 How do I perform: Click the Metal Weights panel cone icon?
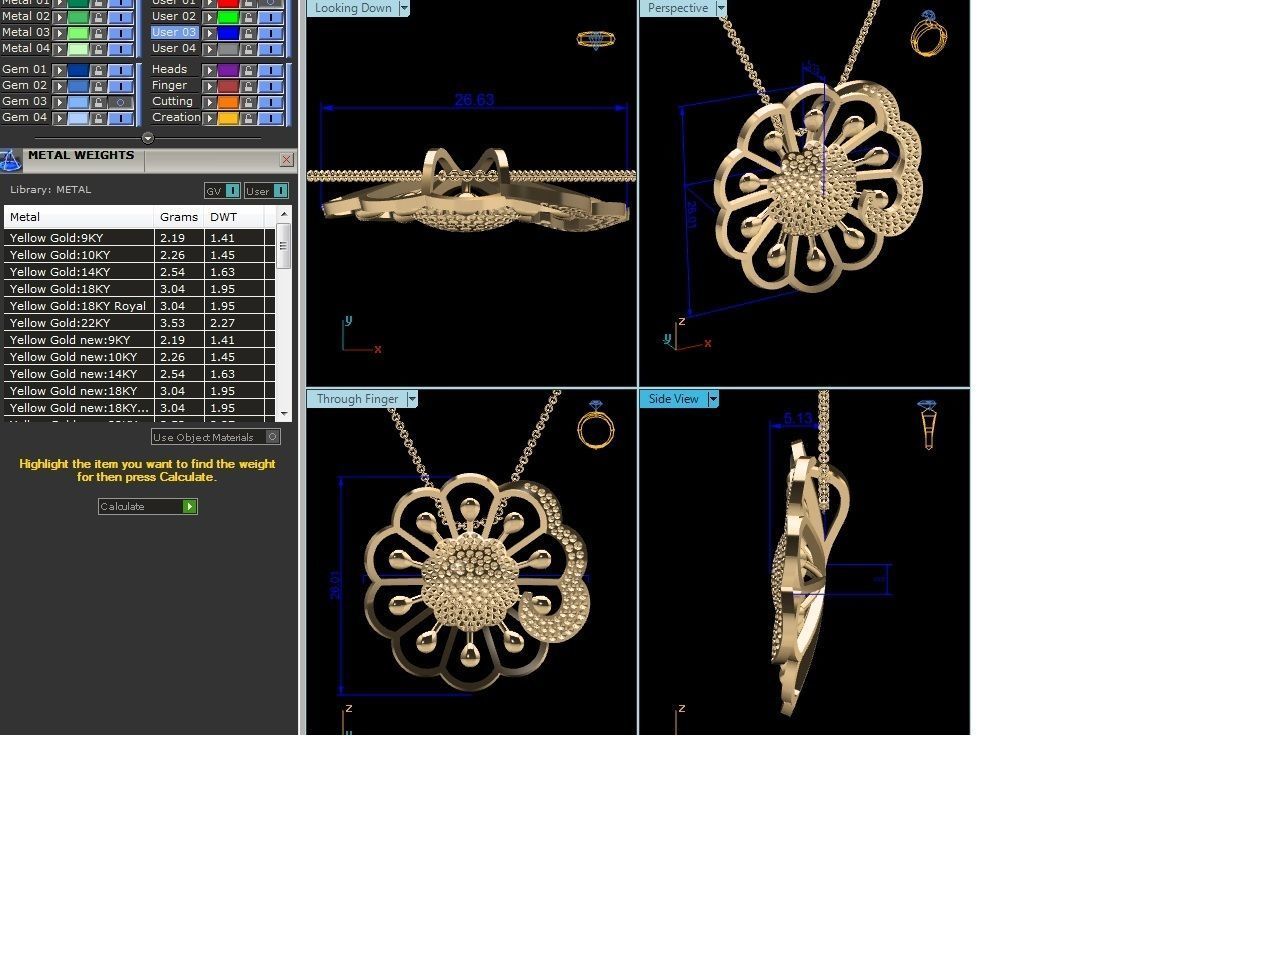coord(10,160)
